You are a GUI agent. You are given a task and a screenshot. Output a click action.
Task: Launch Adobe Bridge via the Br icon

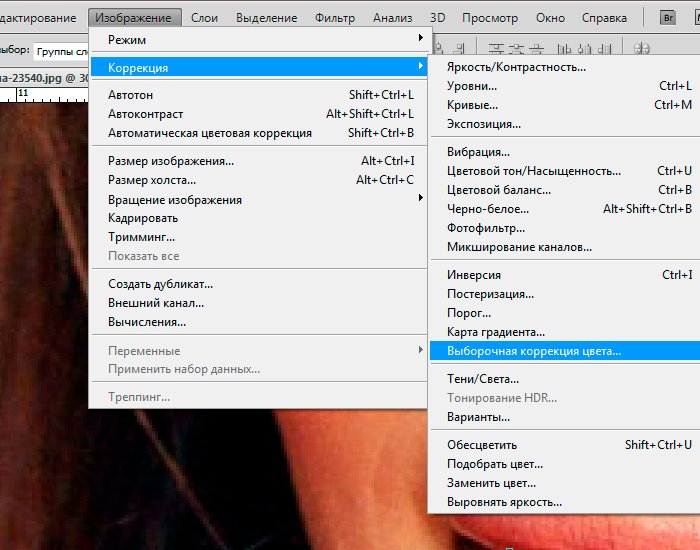667,17
